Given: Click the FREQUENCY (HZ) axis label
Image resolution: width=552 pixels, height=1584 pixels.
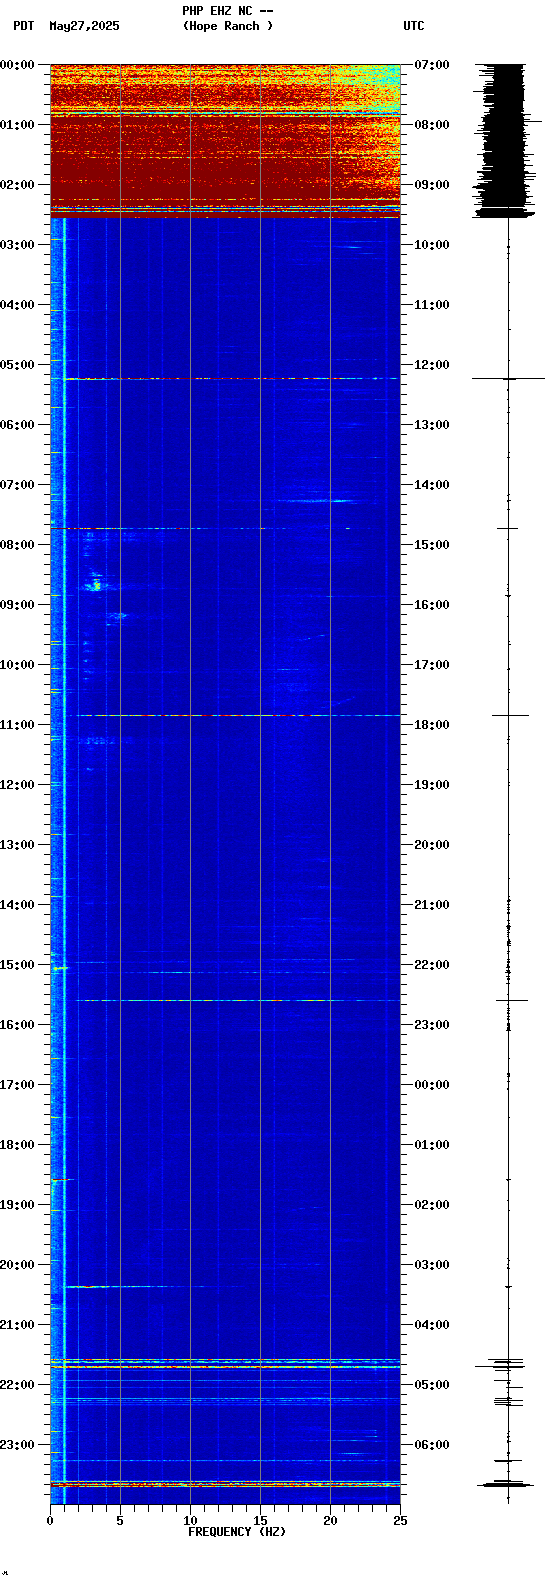Looking at the screenshot, I should [237, 1532].
